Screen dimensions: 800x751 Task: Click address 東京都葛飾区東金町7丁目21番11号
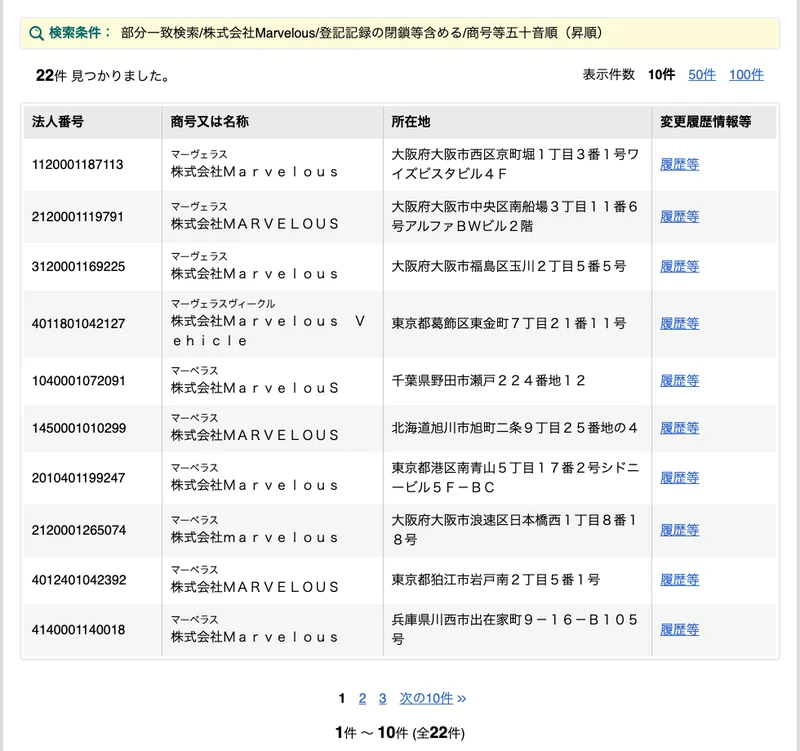click(508, 323)
